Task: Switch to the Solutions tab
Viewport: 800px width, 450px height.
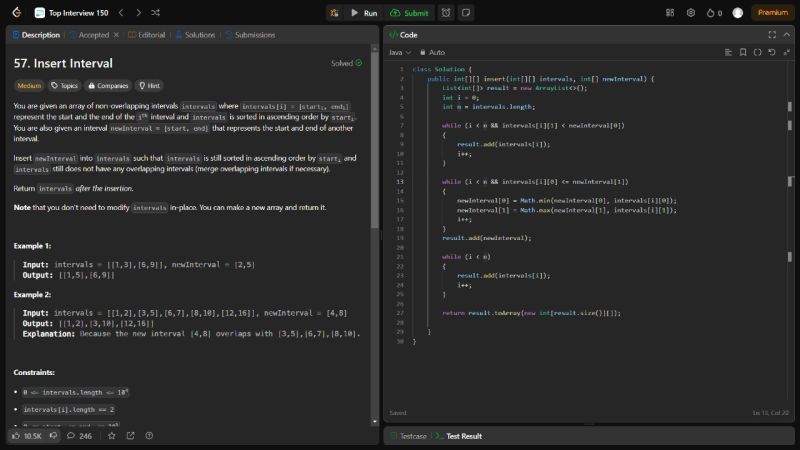Action: (x=195, y=35)
